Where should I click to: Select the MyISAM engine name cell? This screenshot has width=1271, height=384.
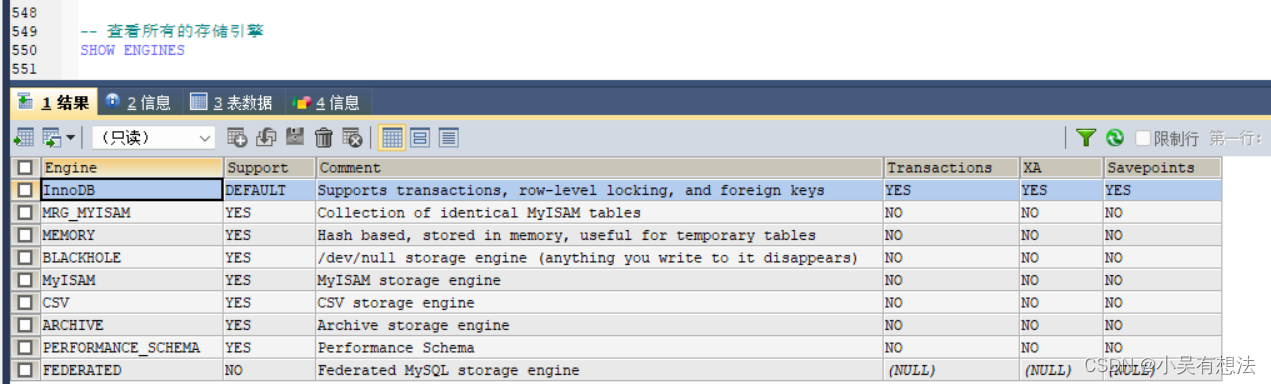point(131,280)
